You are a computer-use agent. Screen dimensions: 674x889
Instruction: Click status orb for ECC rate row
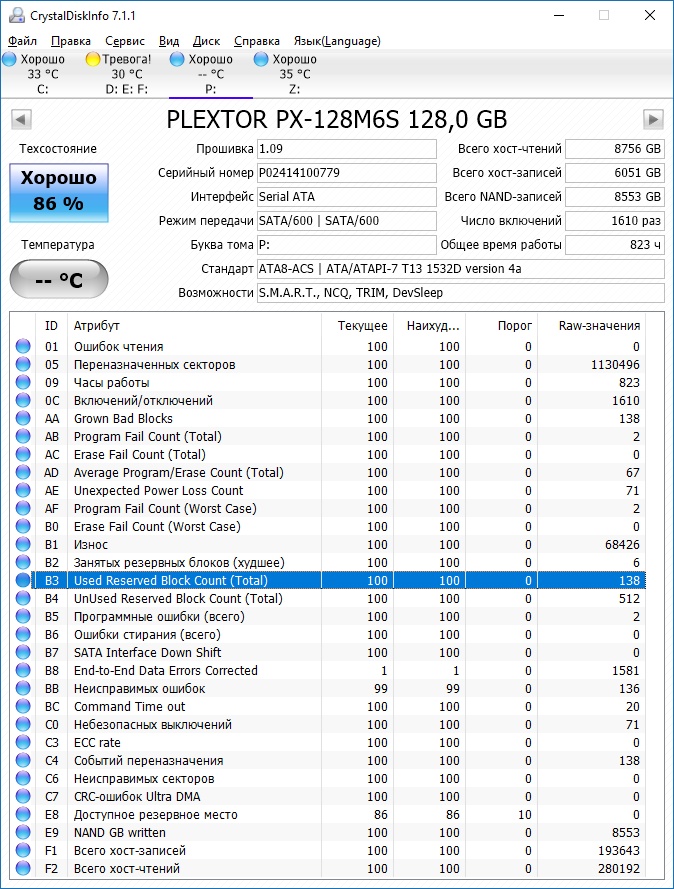(x=23, y=742)
